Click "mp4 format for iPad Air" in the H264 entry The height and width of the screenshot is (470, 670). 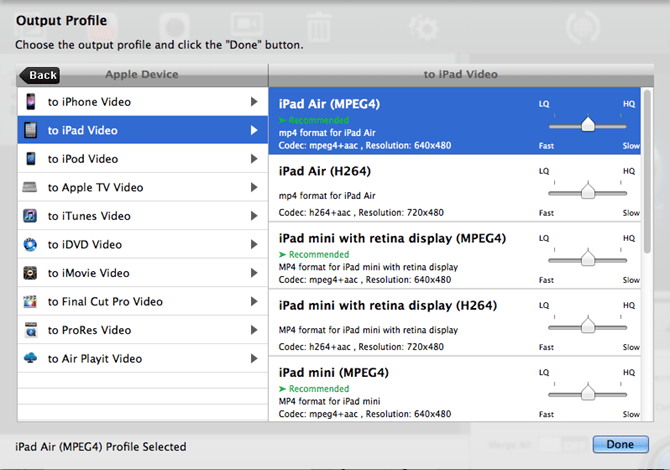(x=327, y=196)
